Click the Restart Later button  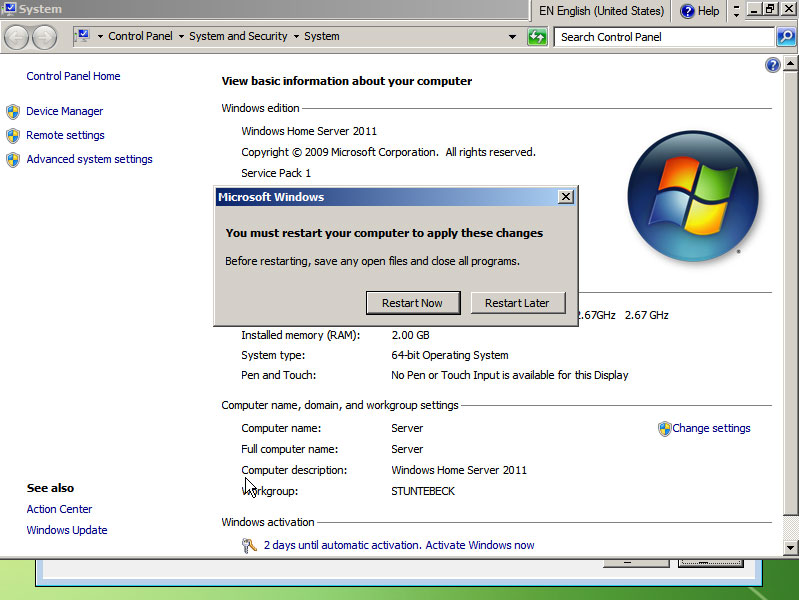pos(517,303)
